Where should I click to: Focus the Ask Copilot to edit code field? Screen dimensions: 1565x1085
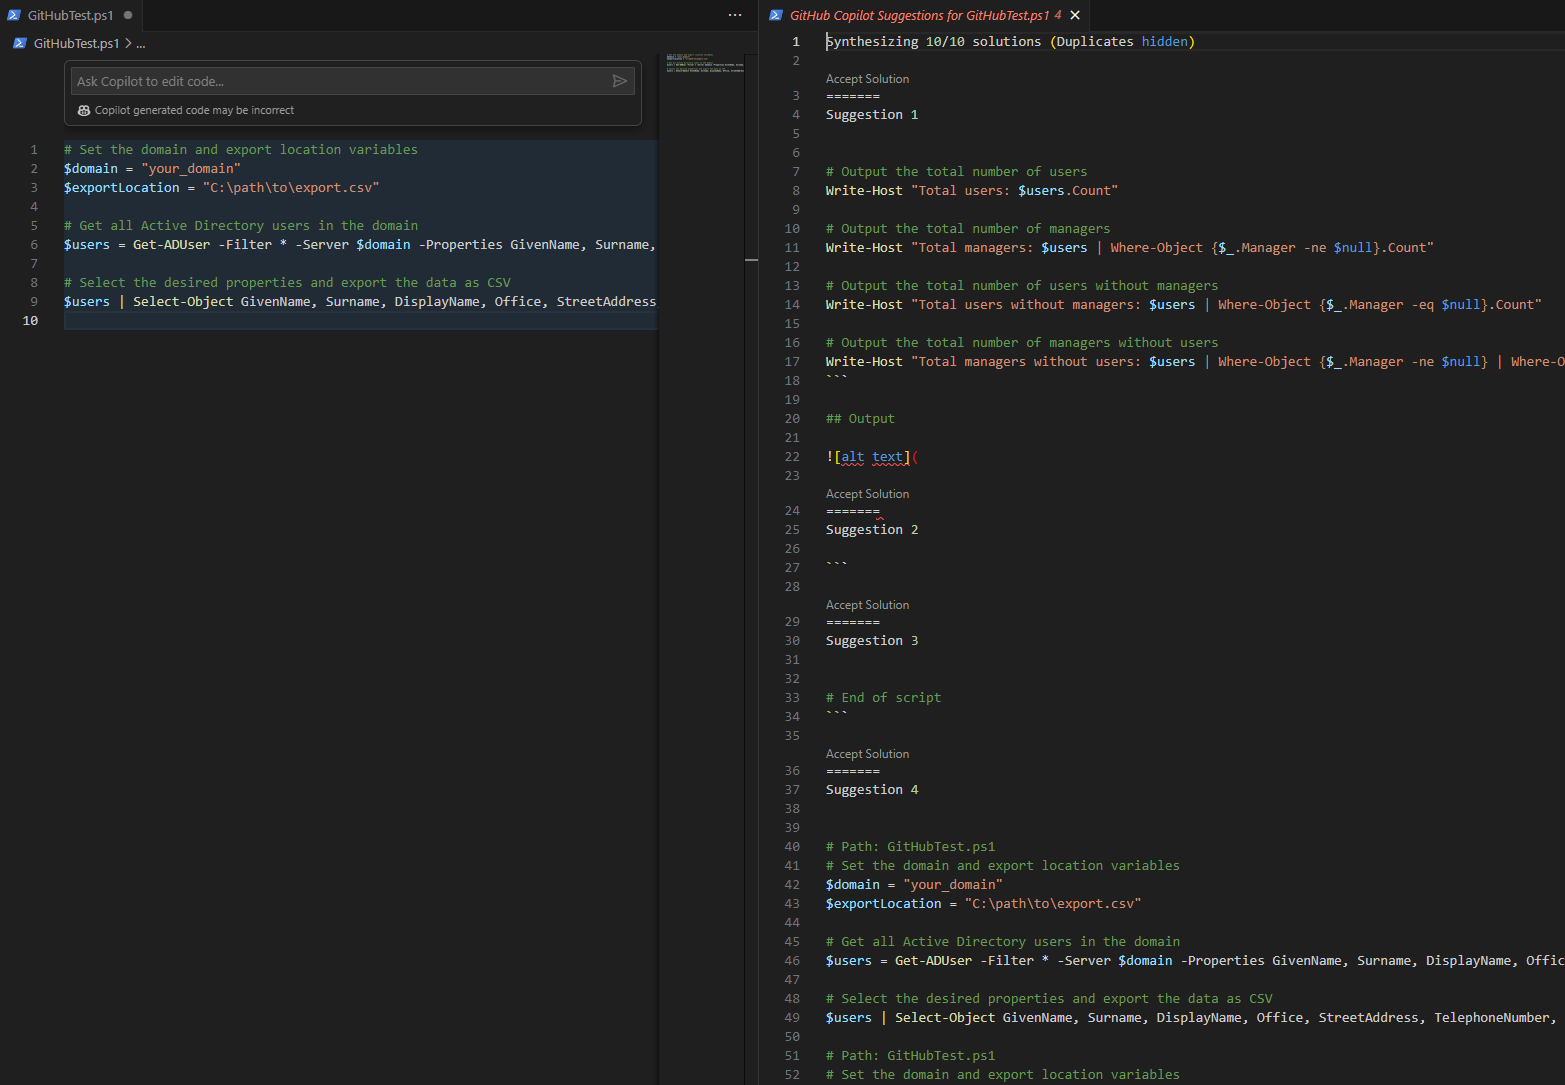tap(340, 81)
